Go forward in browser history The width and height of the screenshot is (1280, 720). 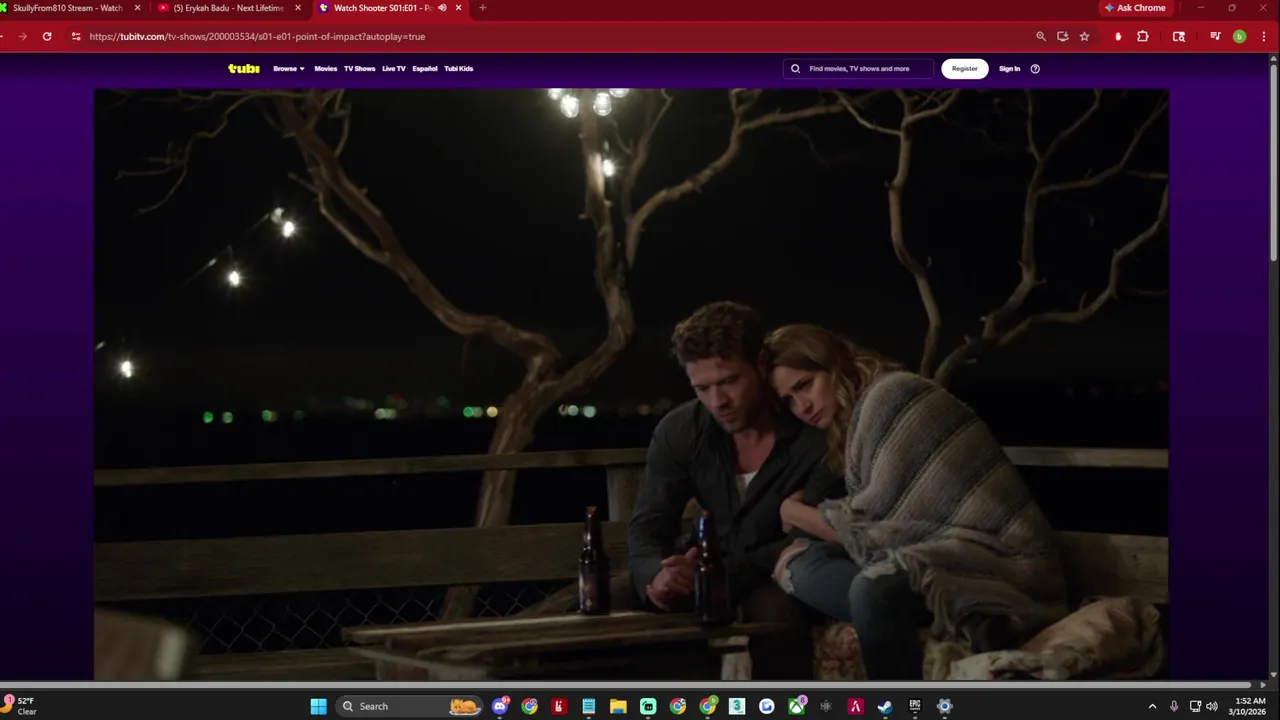tap(22, 36)
